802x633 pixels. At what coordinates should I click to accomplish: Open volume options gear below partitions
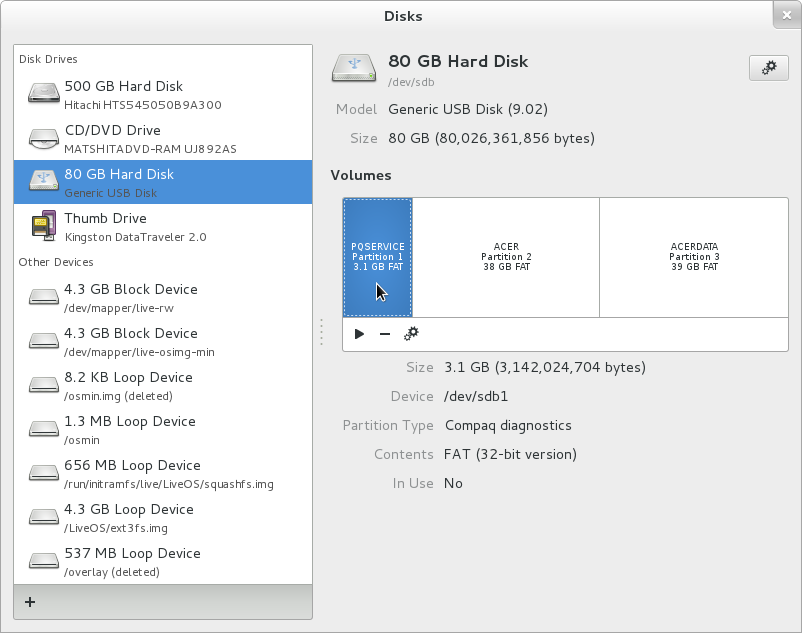point(411,334)
